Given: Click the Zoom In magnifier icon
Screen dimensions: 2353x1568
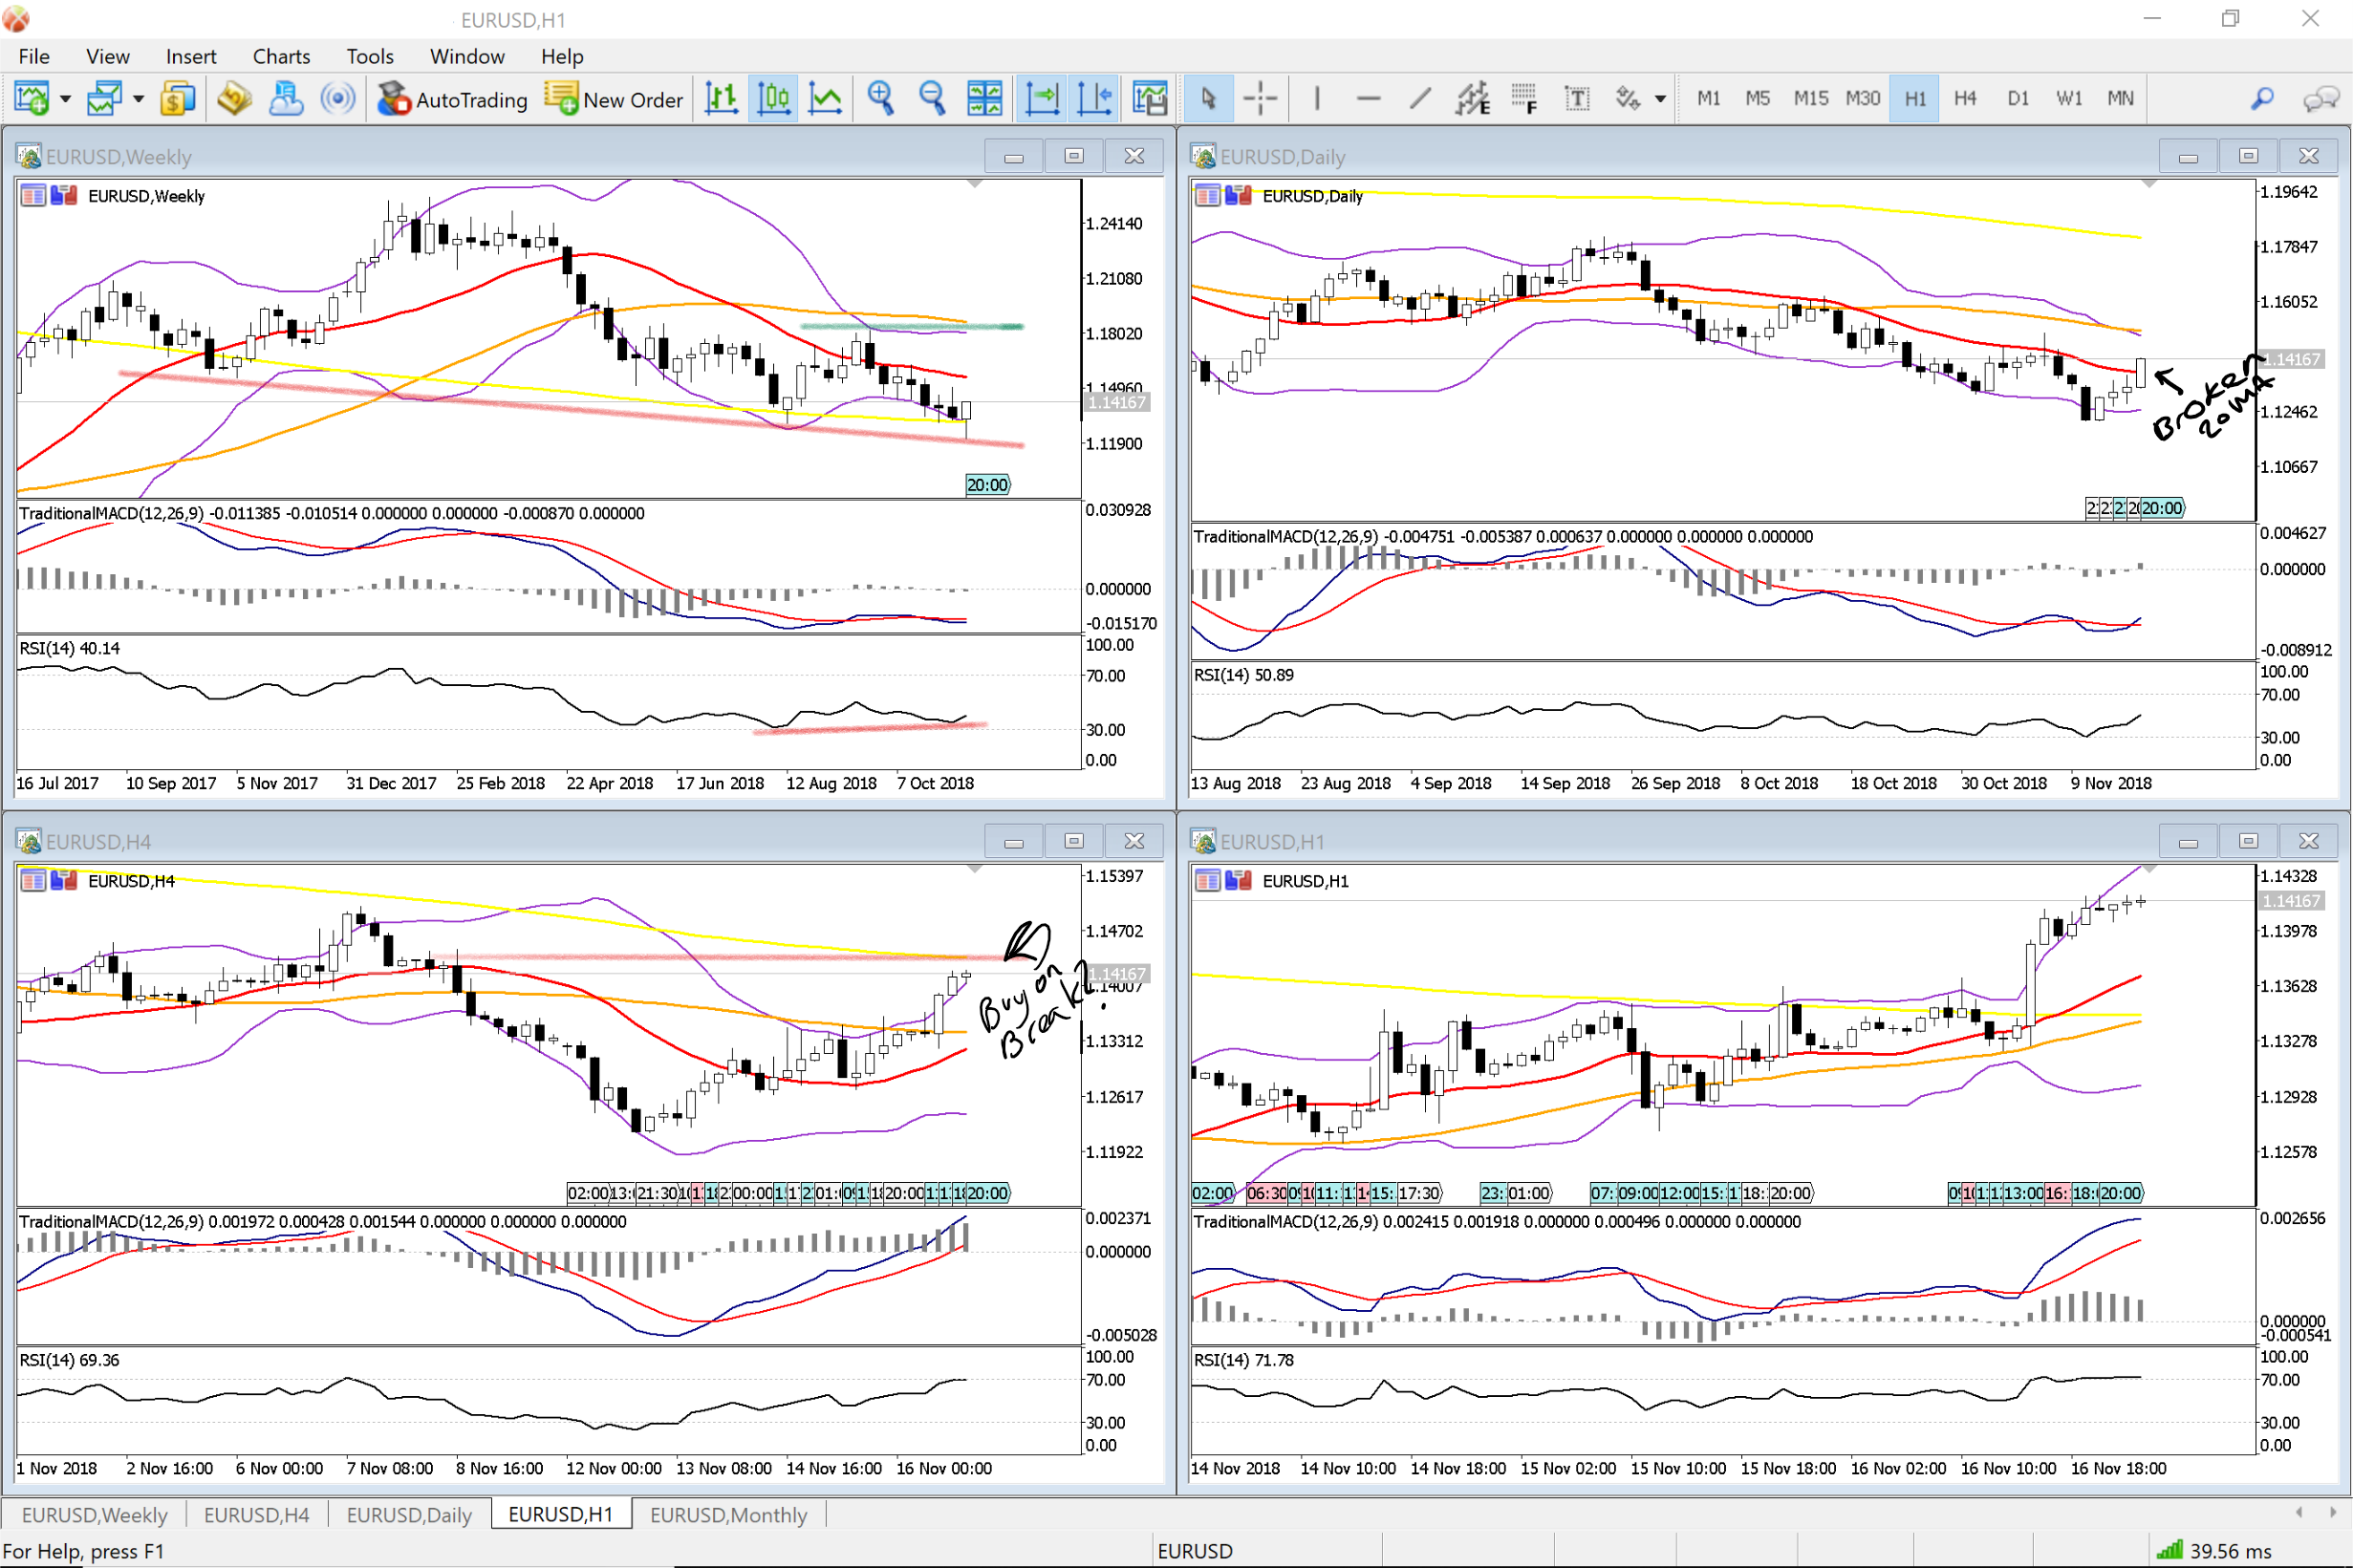Looking at the screenshot, I should pyautogui.click(x=880, y=98).
